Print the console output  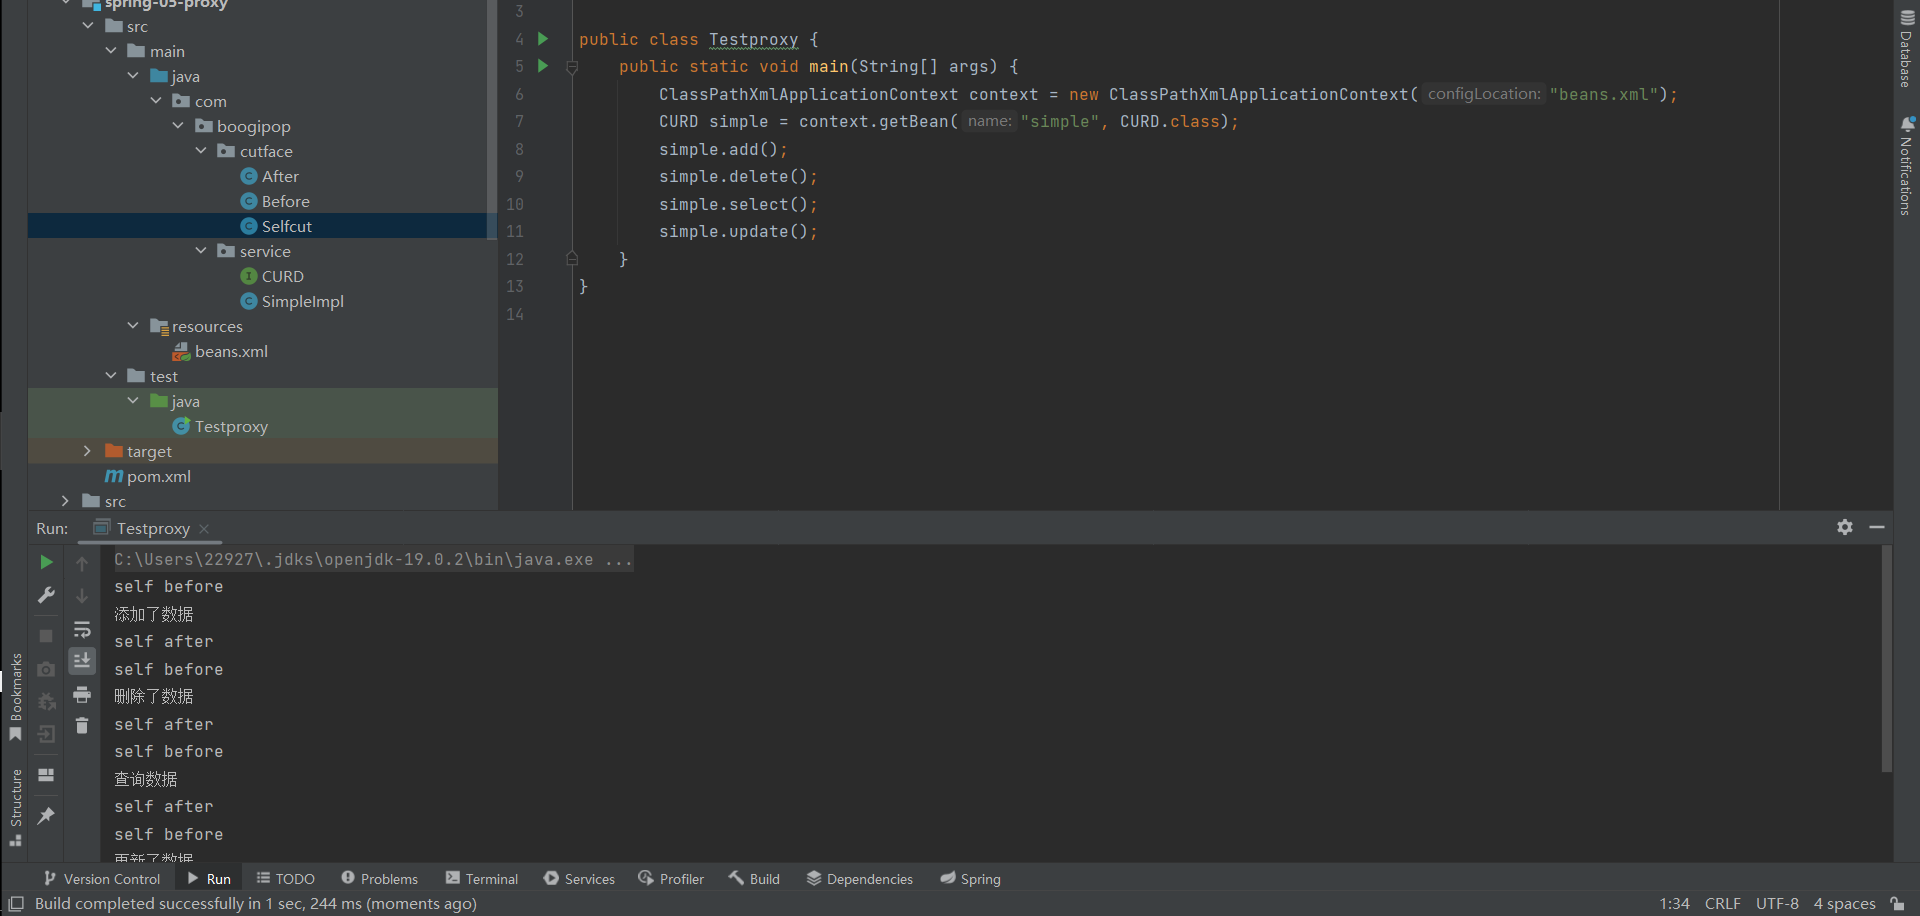[82, 694]
